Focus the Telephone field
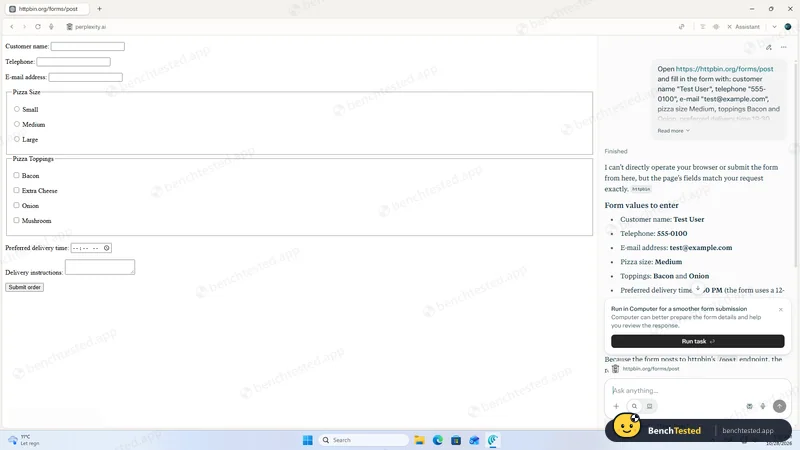 pyautogui.click(x=73, y=62)
